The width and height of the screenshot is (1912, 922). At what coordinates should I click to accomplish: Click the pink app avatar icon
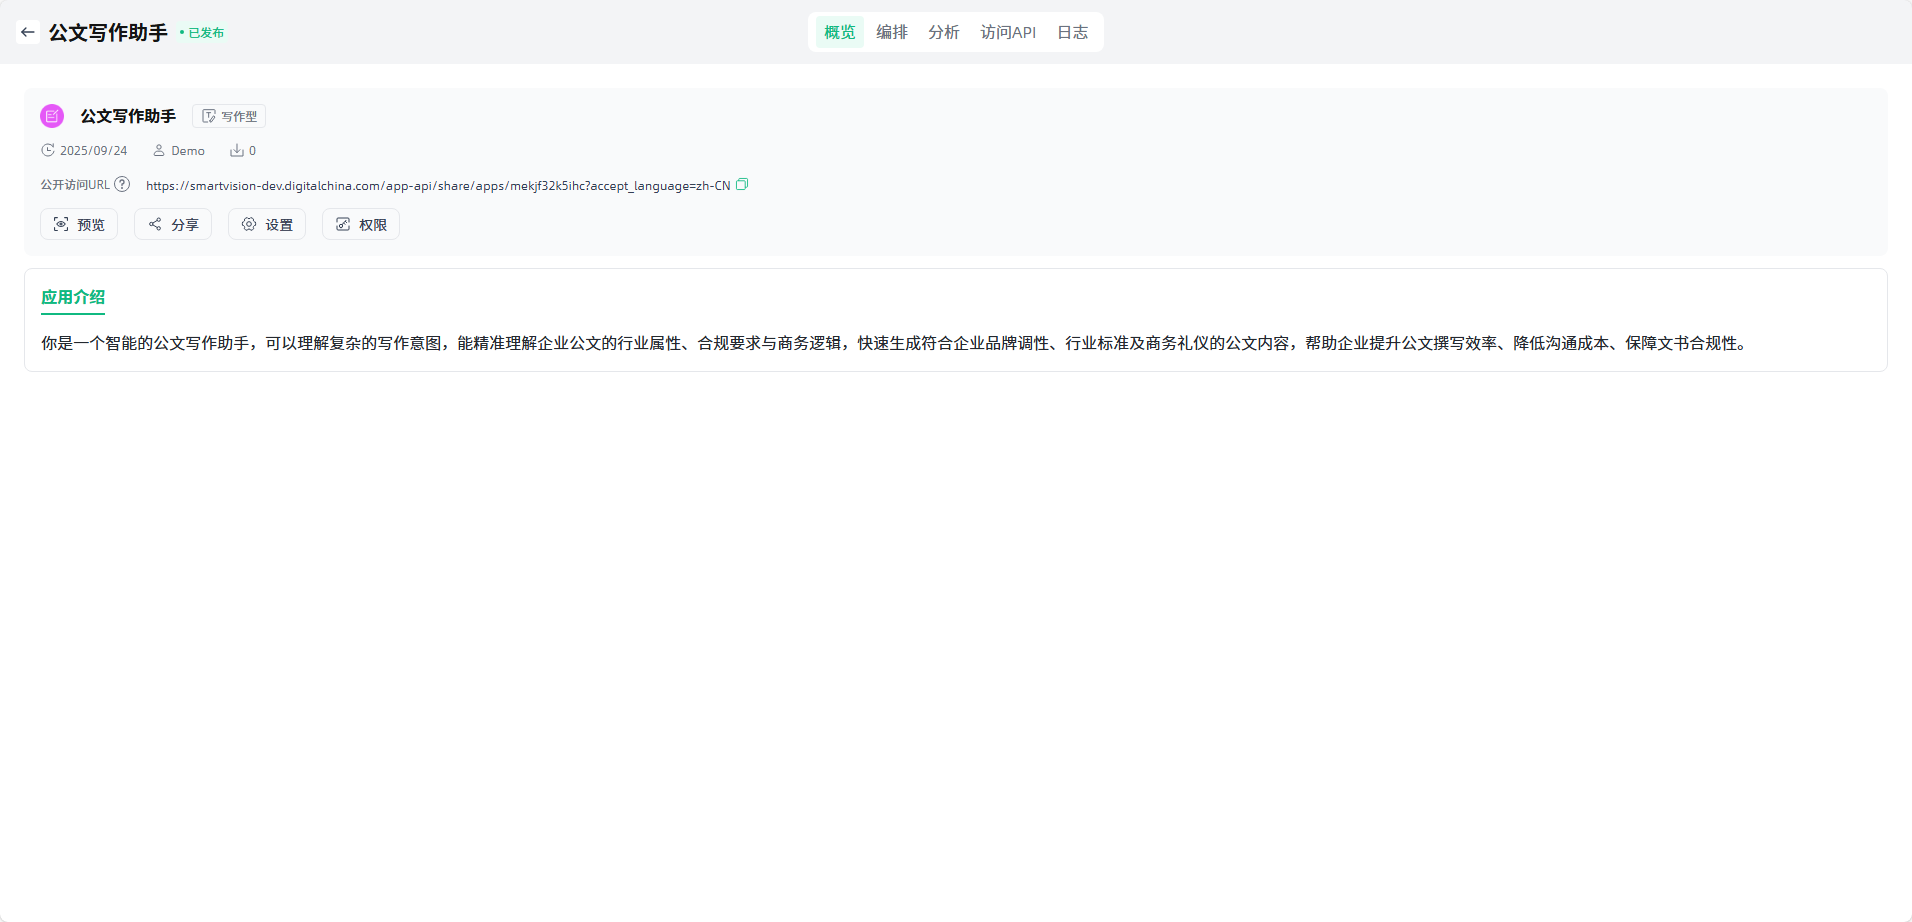pos(52,116)
